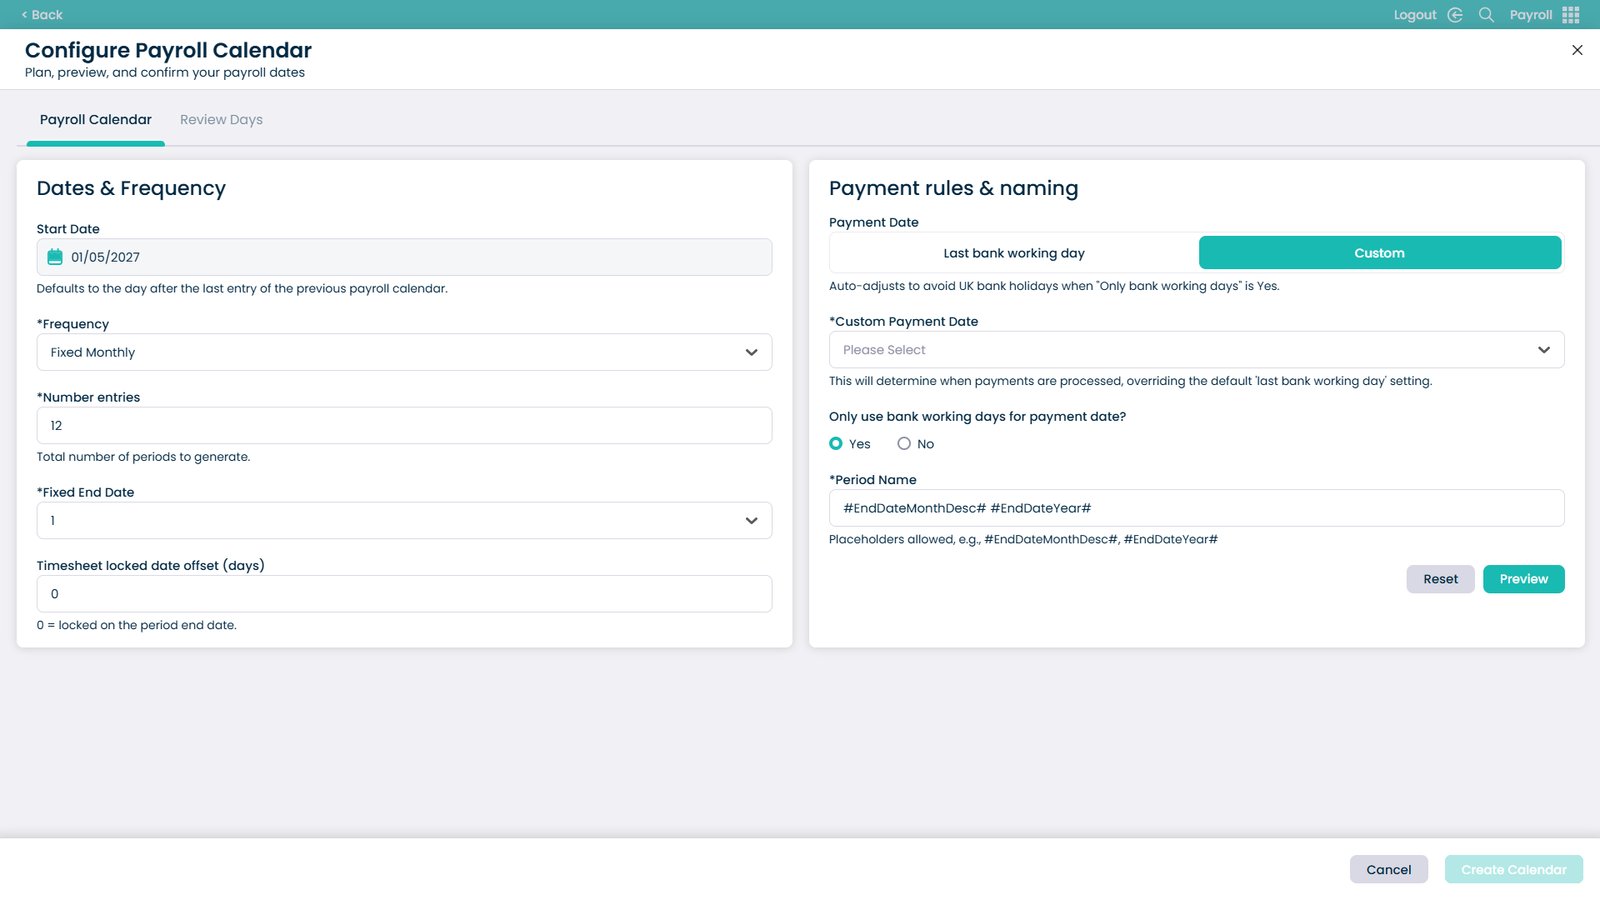Click the Number entries input field

(404, 426)
